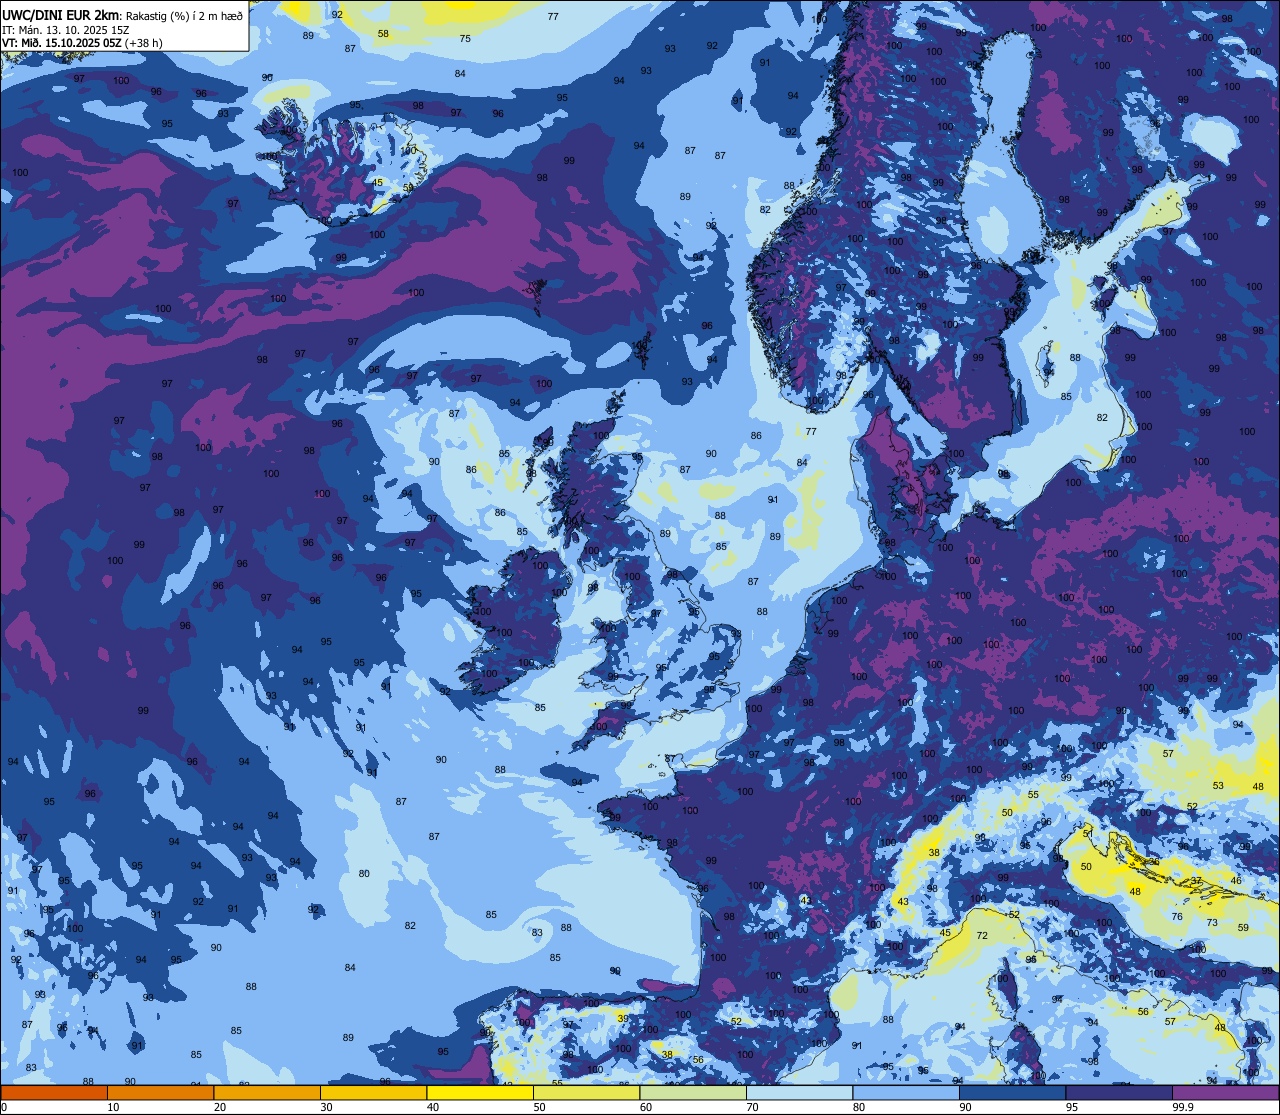Click the legend label "99.9"
The height and width of the screenshot is (1115, 1280).
[1183, 1107]
